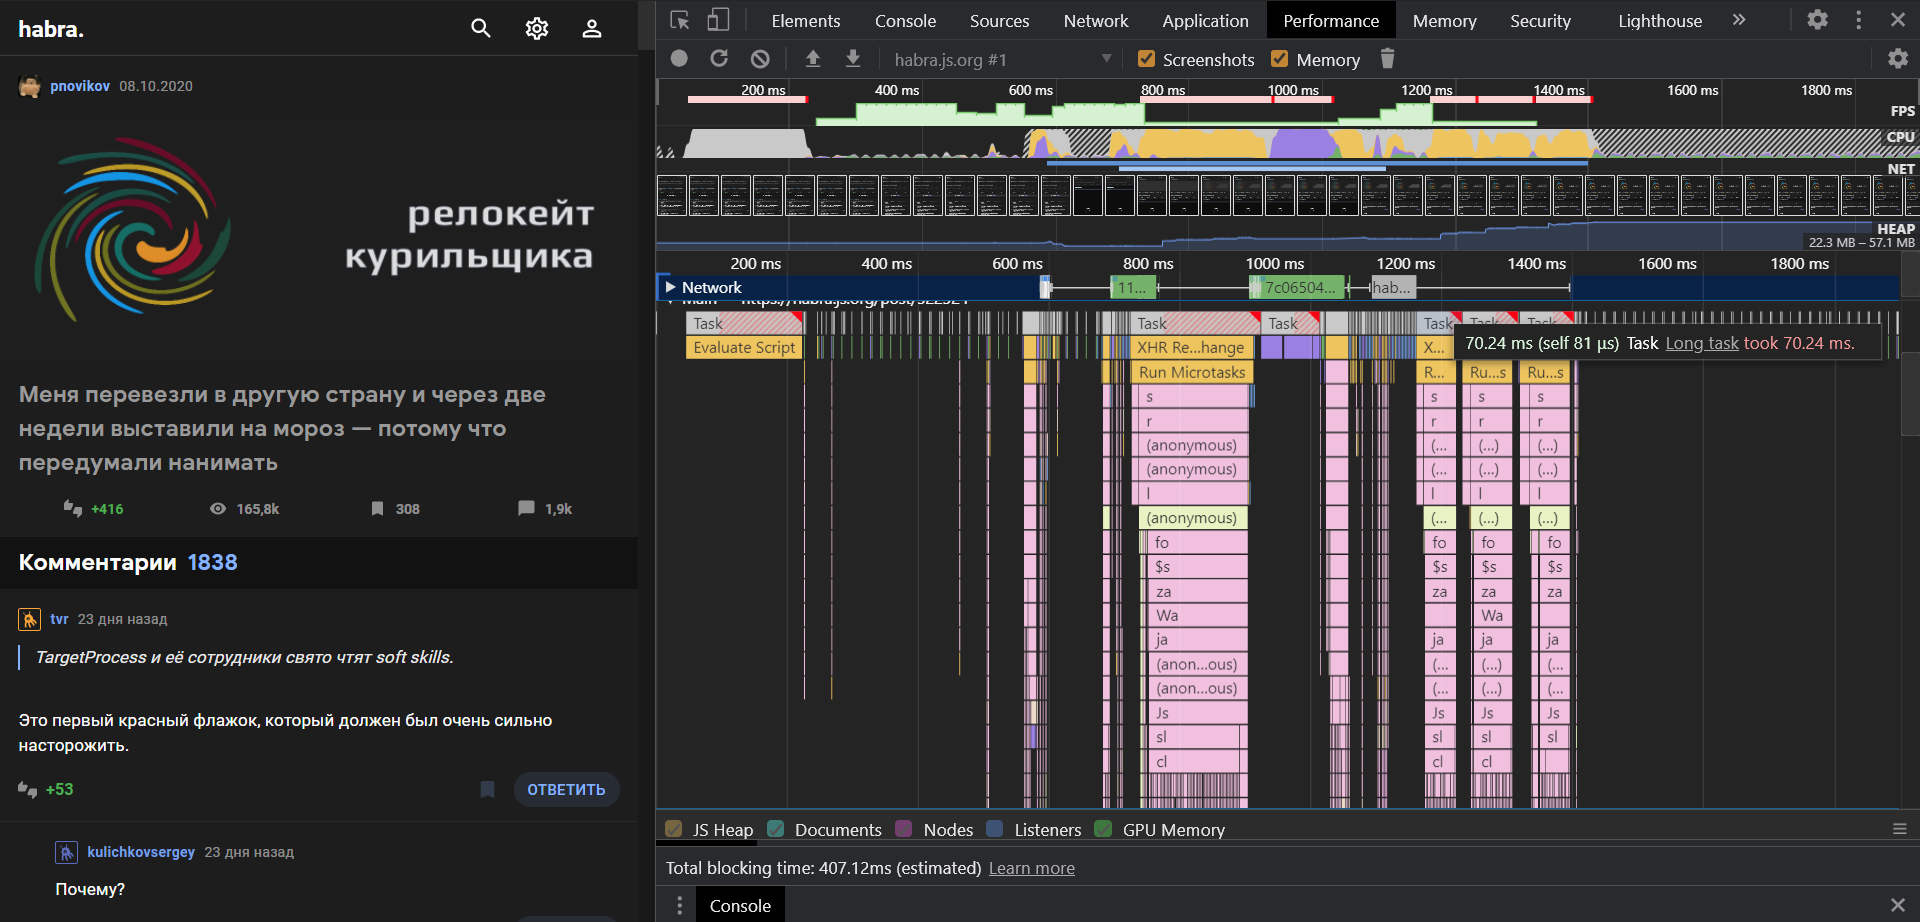1920x922 pixels.
Task: Open the habra search icon
Action: pyautogui.click(x=481, y=28)
